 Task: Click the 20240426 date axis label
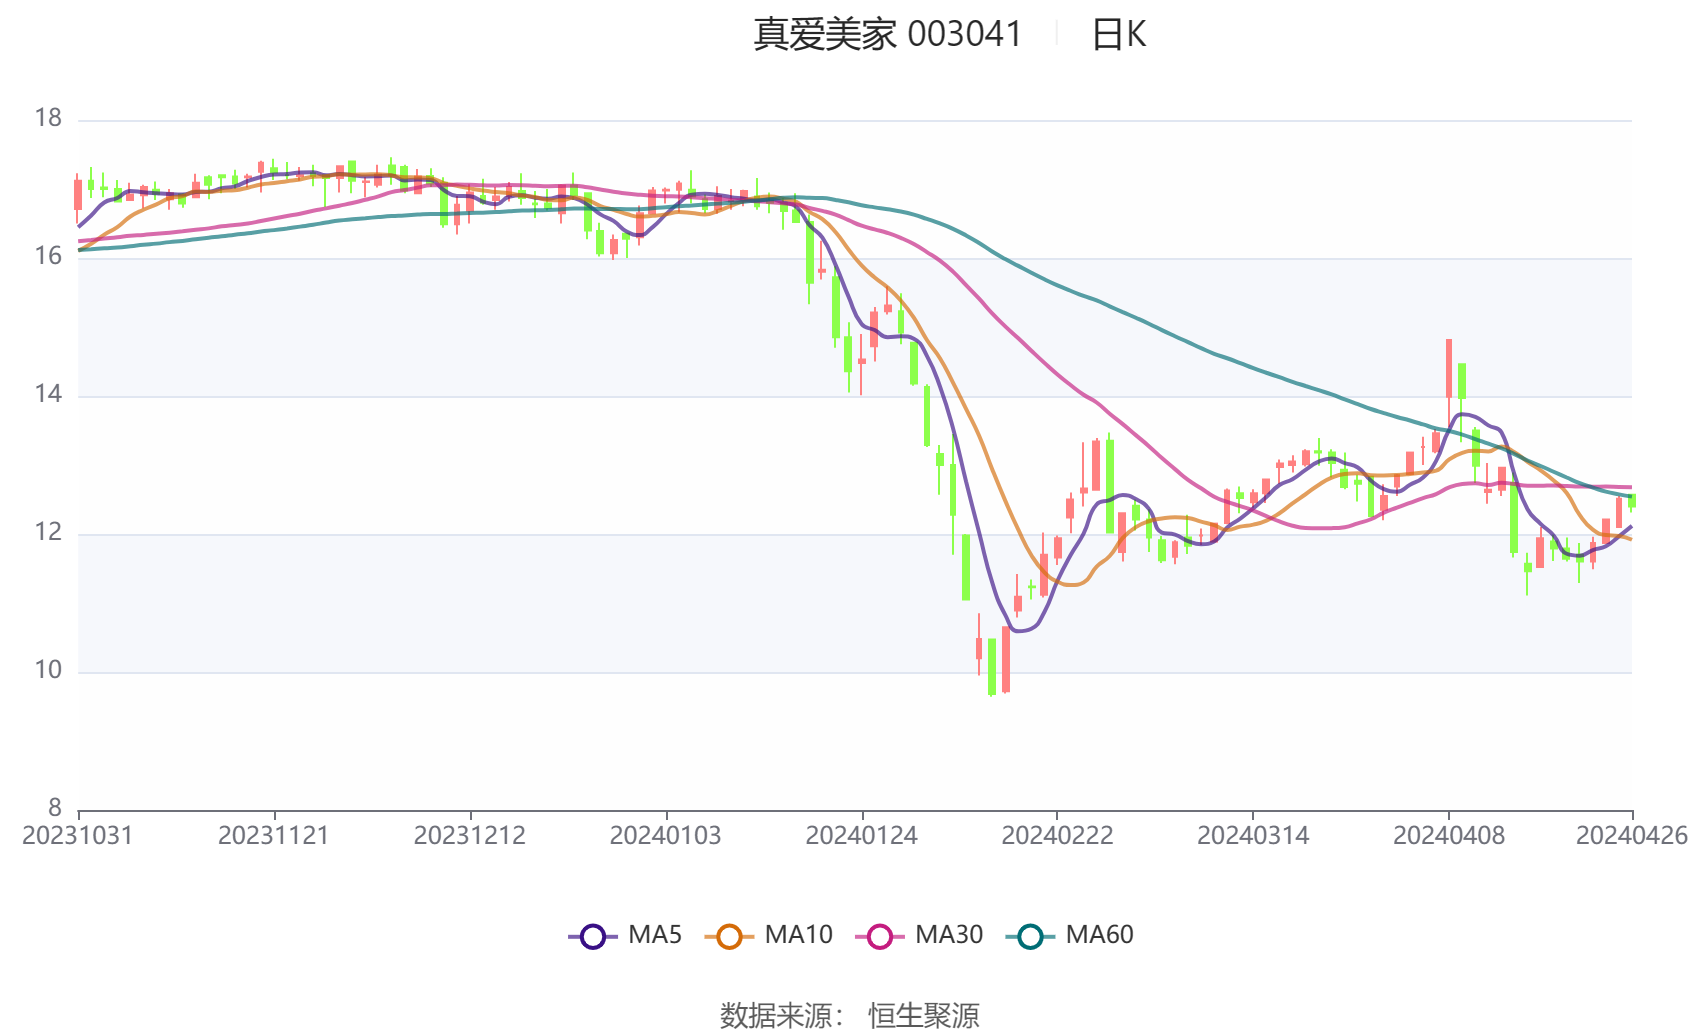tap(1632, 836)
